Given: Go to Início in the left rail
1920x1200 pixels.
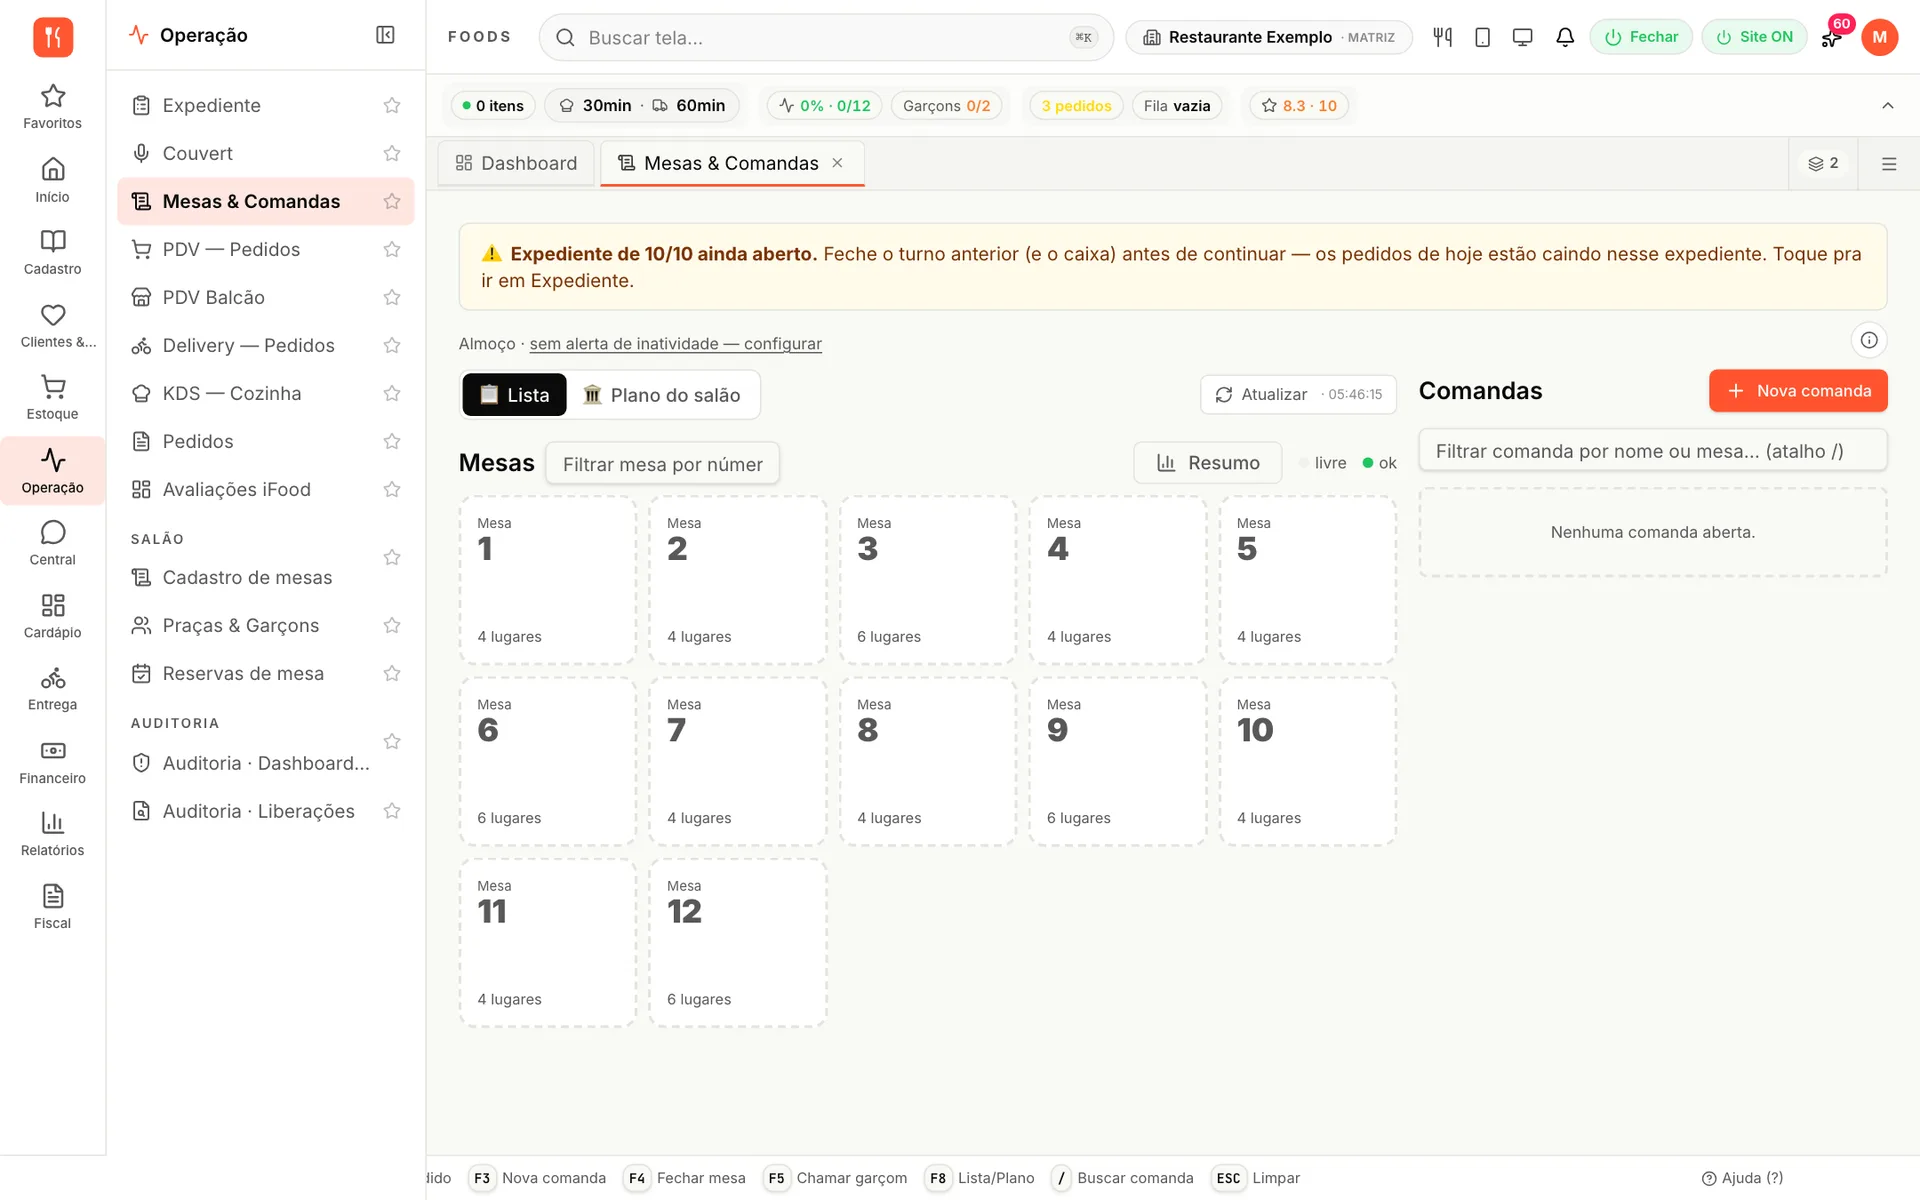Looking at the screenshot, I should pos(52,180).
